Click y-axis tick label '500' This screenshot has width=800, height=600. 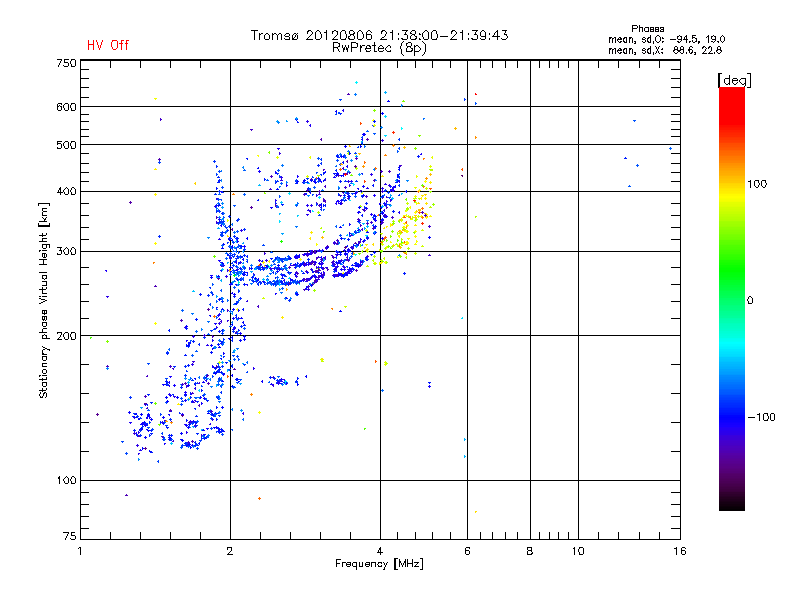(66, 145)
